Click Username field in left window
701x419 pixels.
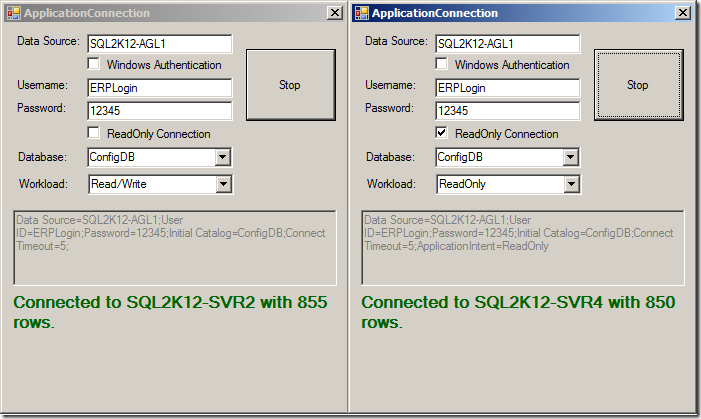pos(160,88)
